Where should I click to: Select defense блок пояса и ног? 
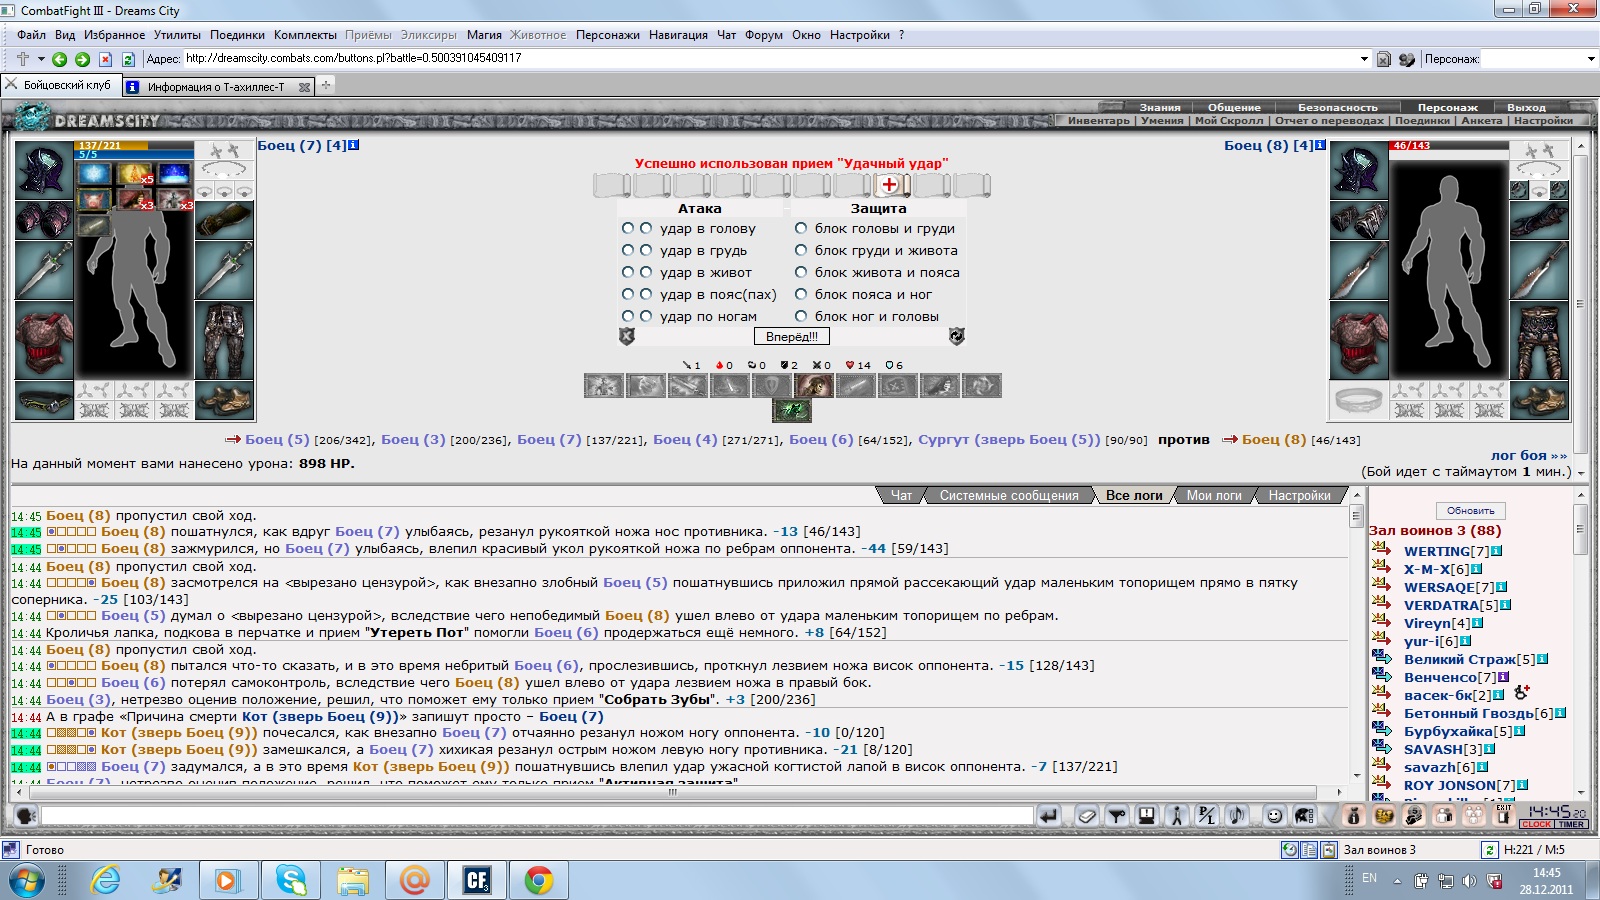pos(801,294)
